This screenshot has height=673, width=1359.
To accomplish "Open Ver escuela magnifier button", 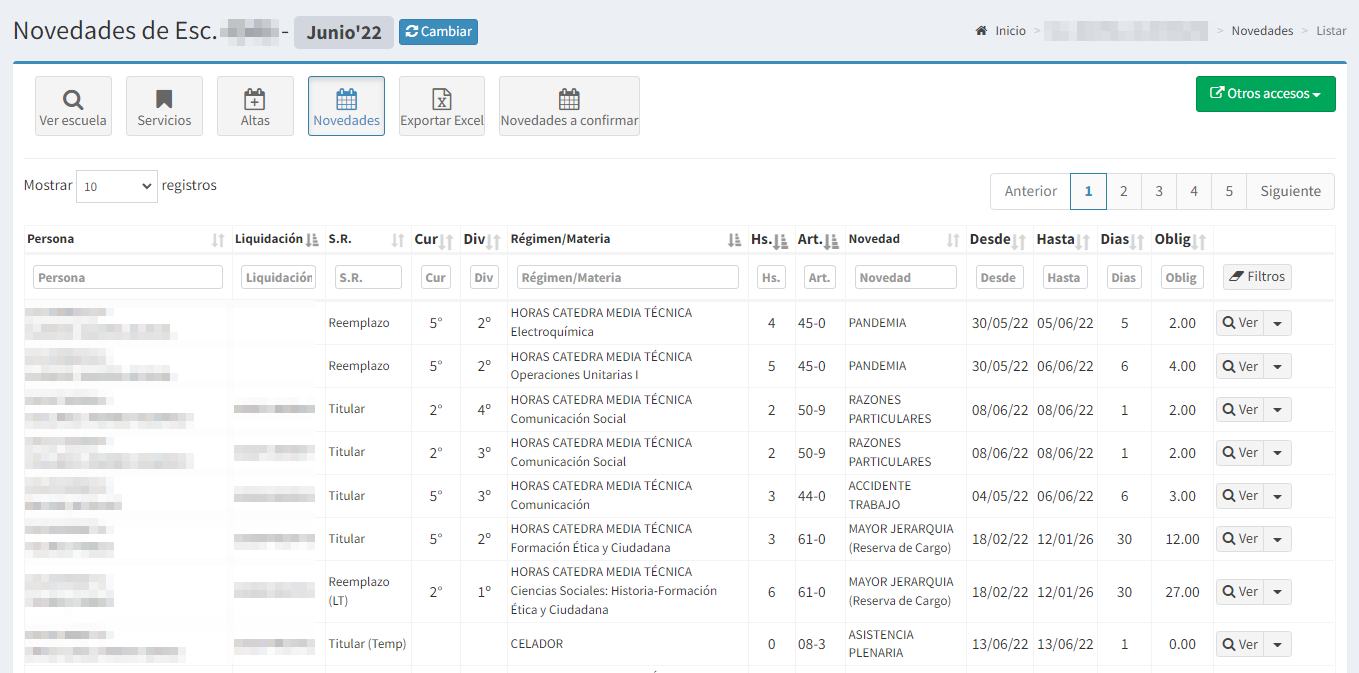I will pos(73,106).
